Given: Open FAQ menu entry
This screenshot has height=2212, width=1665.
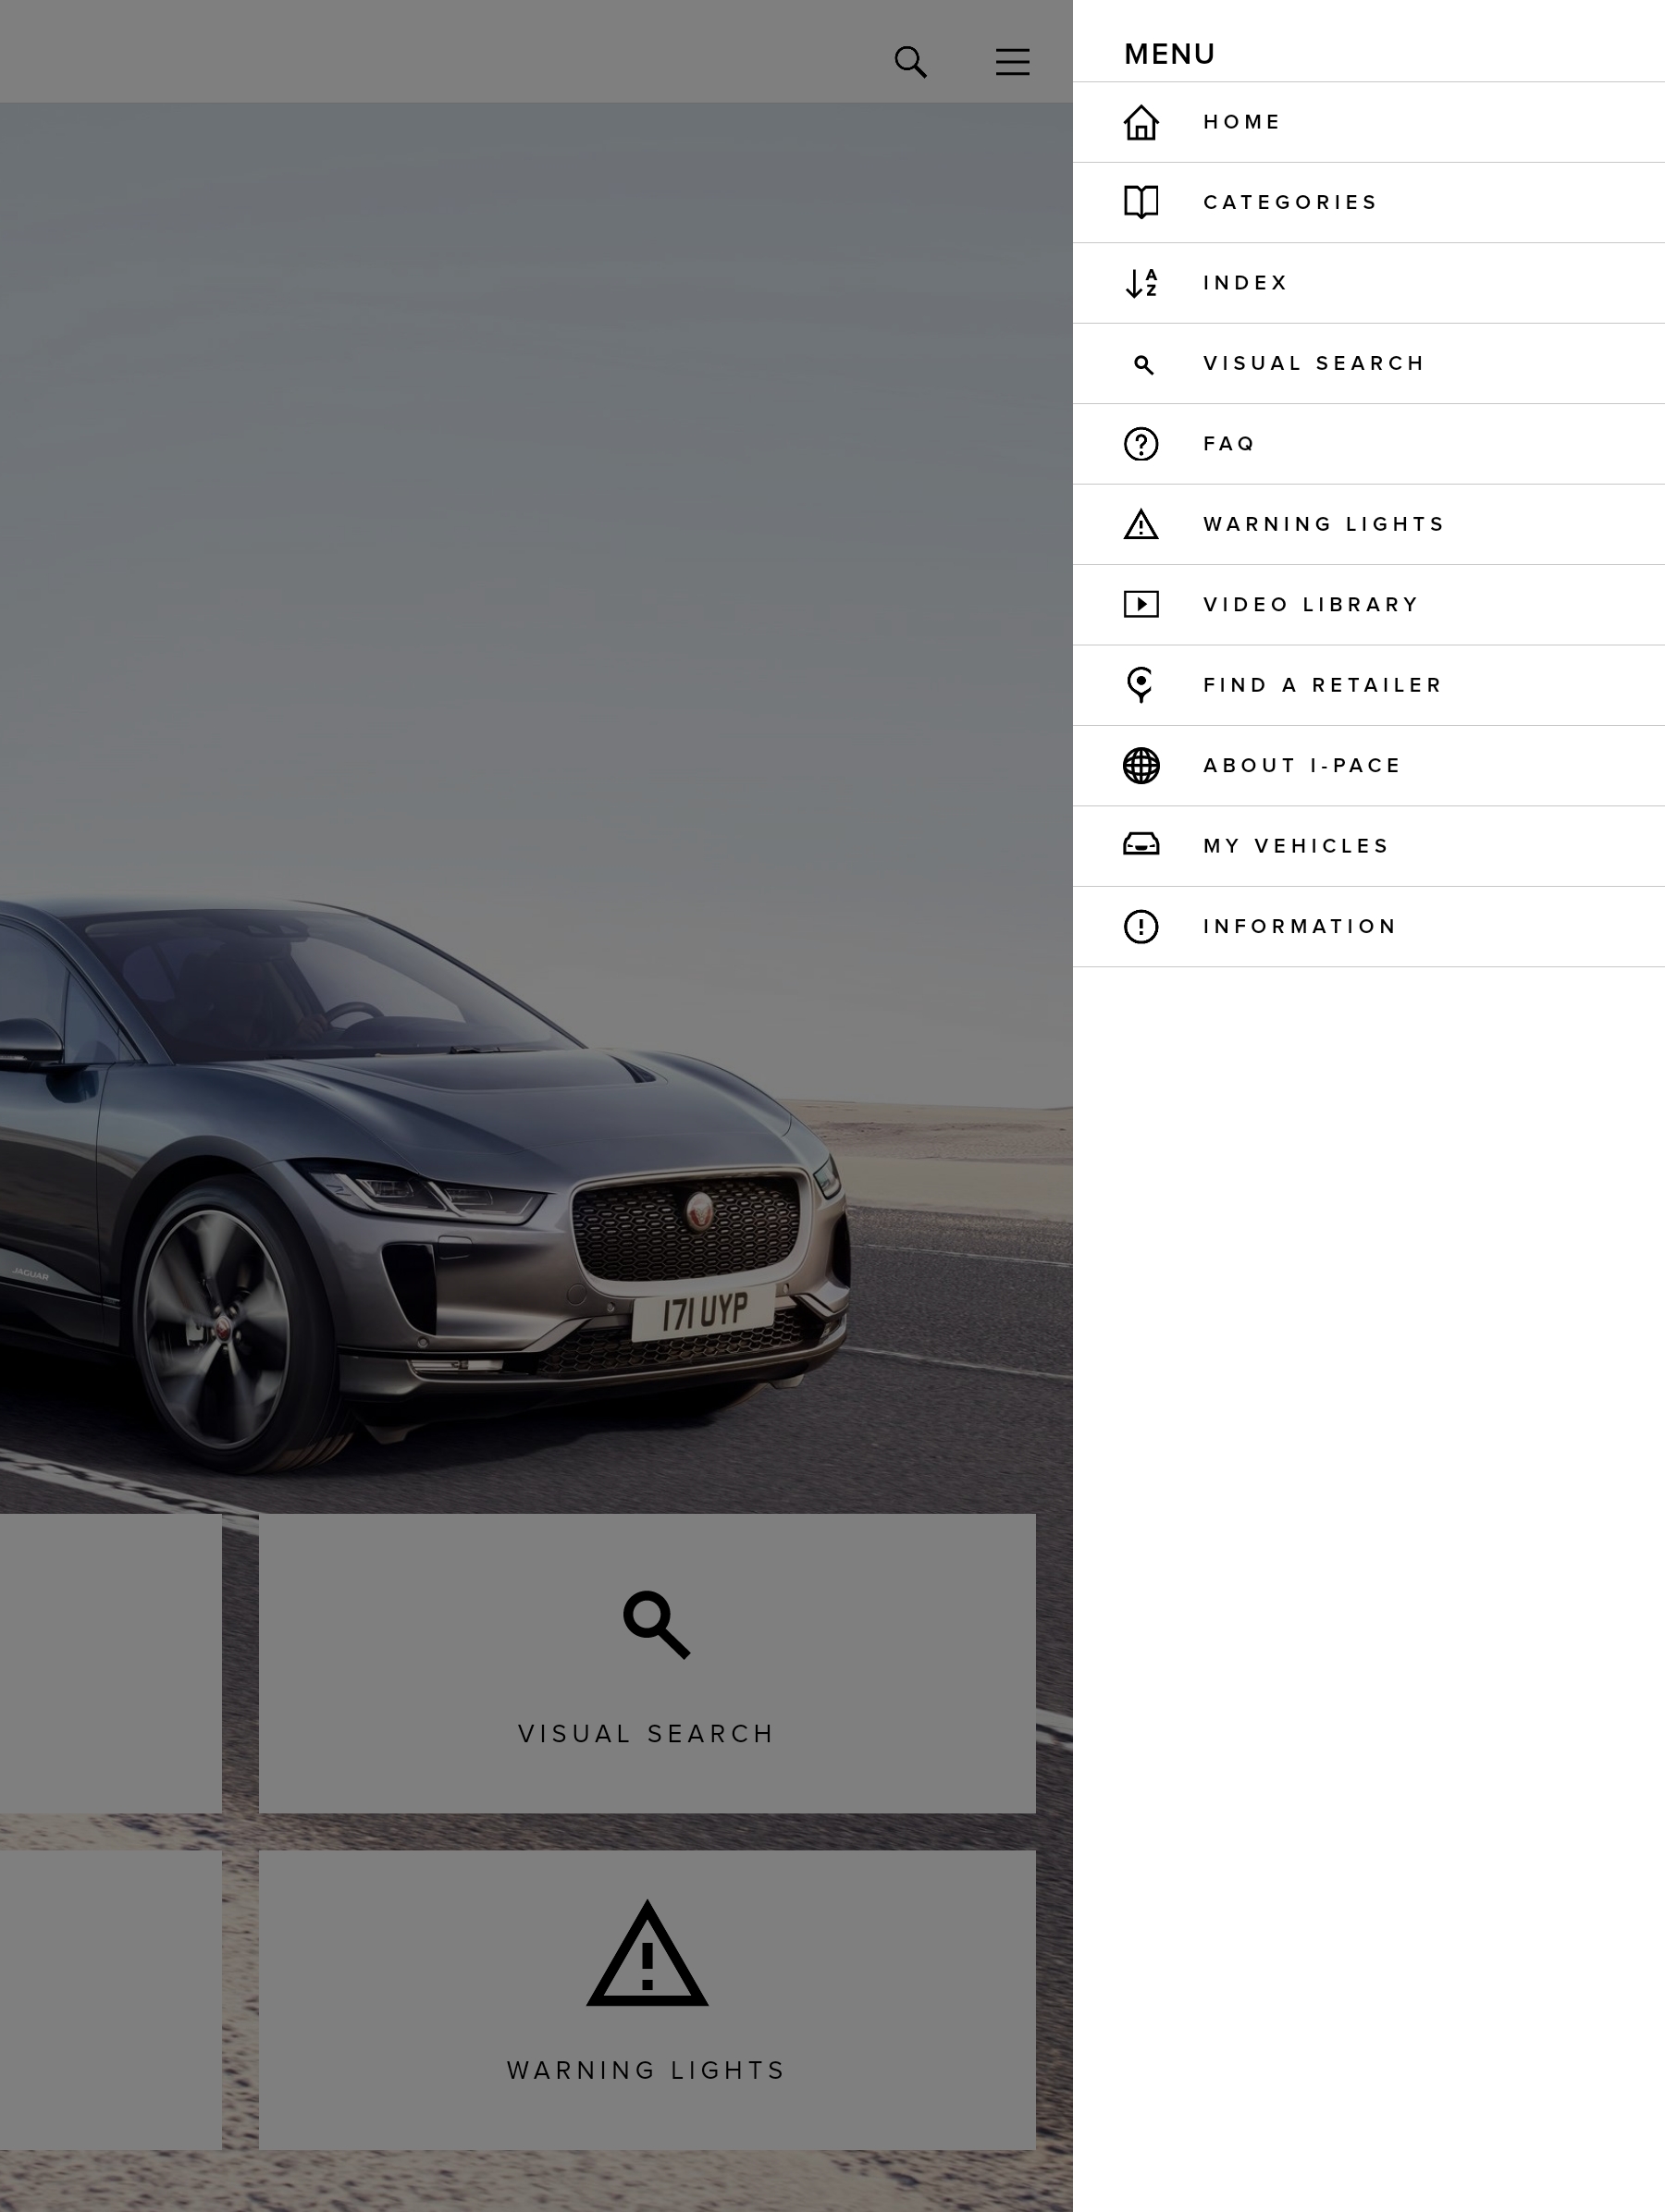Looking at the screenshot, I should tap(1368, 444).
